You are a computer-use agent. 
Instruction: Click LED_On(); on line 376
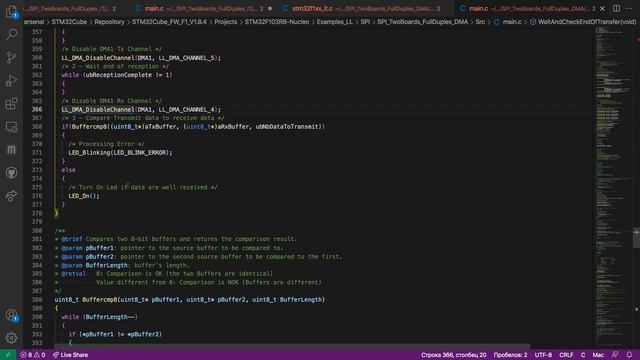click(84, 196)
